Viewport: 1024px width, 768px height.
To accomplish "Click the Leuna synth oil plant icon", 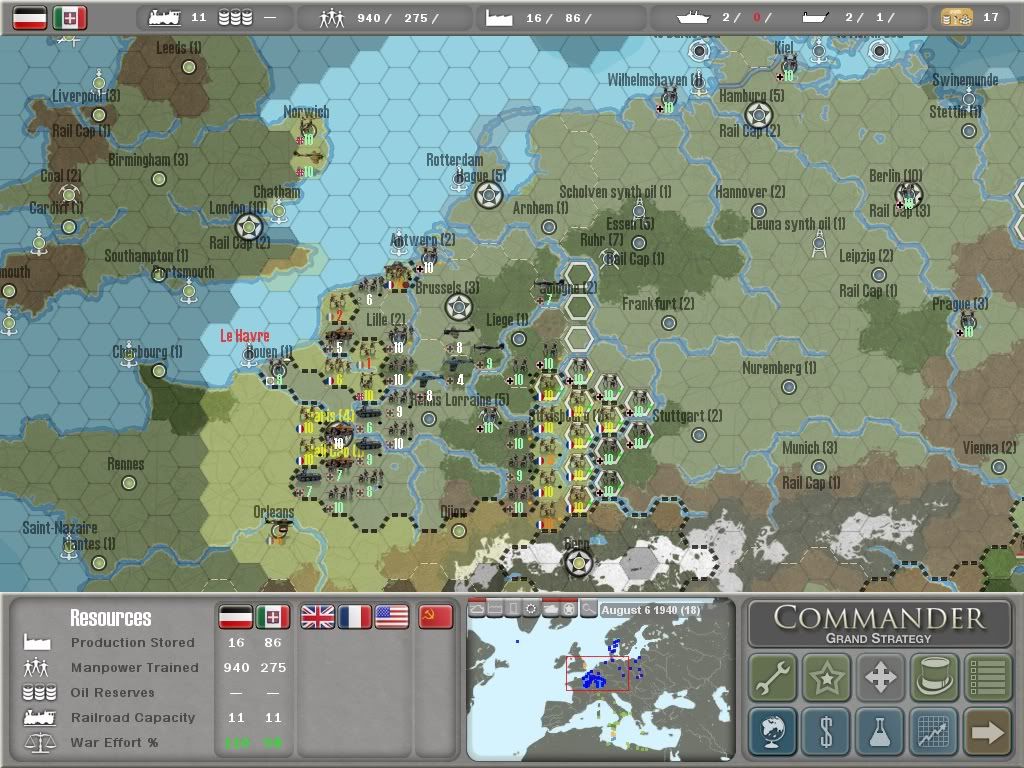I will [819, 246].
